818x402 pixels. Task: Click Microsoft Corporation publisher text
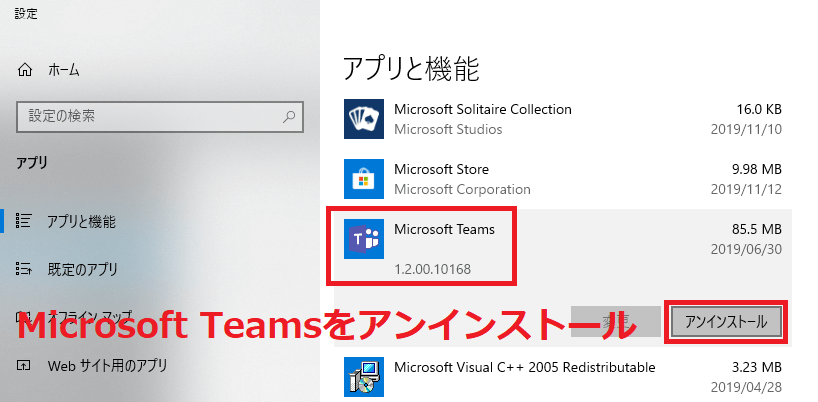(462, 189)
